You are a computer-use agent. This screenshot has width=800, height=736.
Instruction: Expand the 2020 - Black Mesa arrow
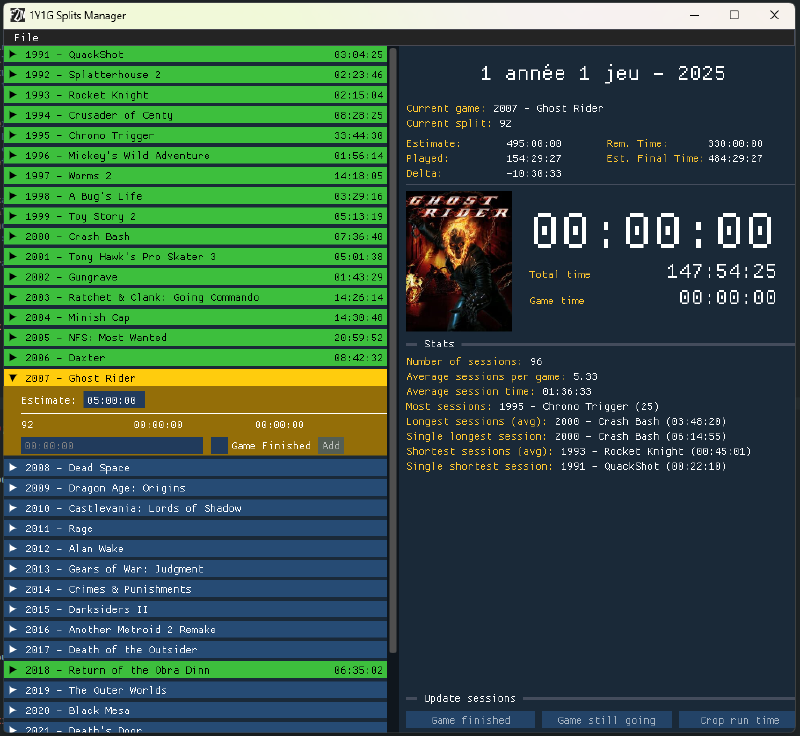(x=13, y=710)
